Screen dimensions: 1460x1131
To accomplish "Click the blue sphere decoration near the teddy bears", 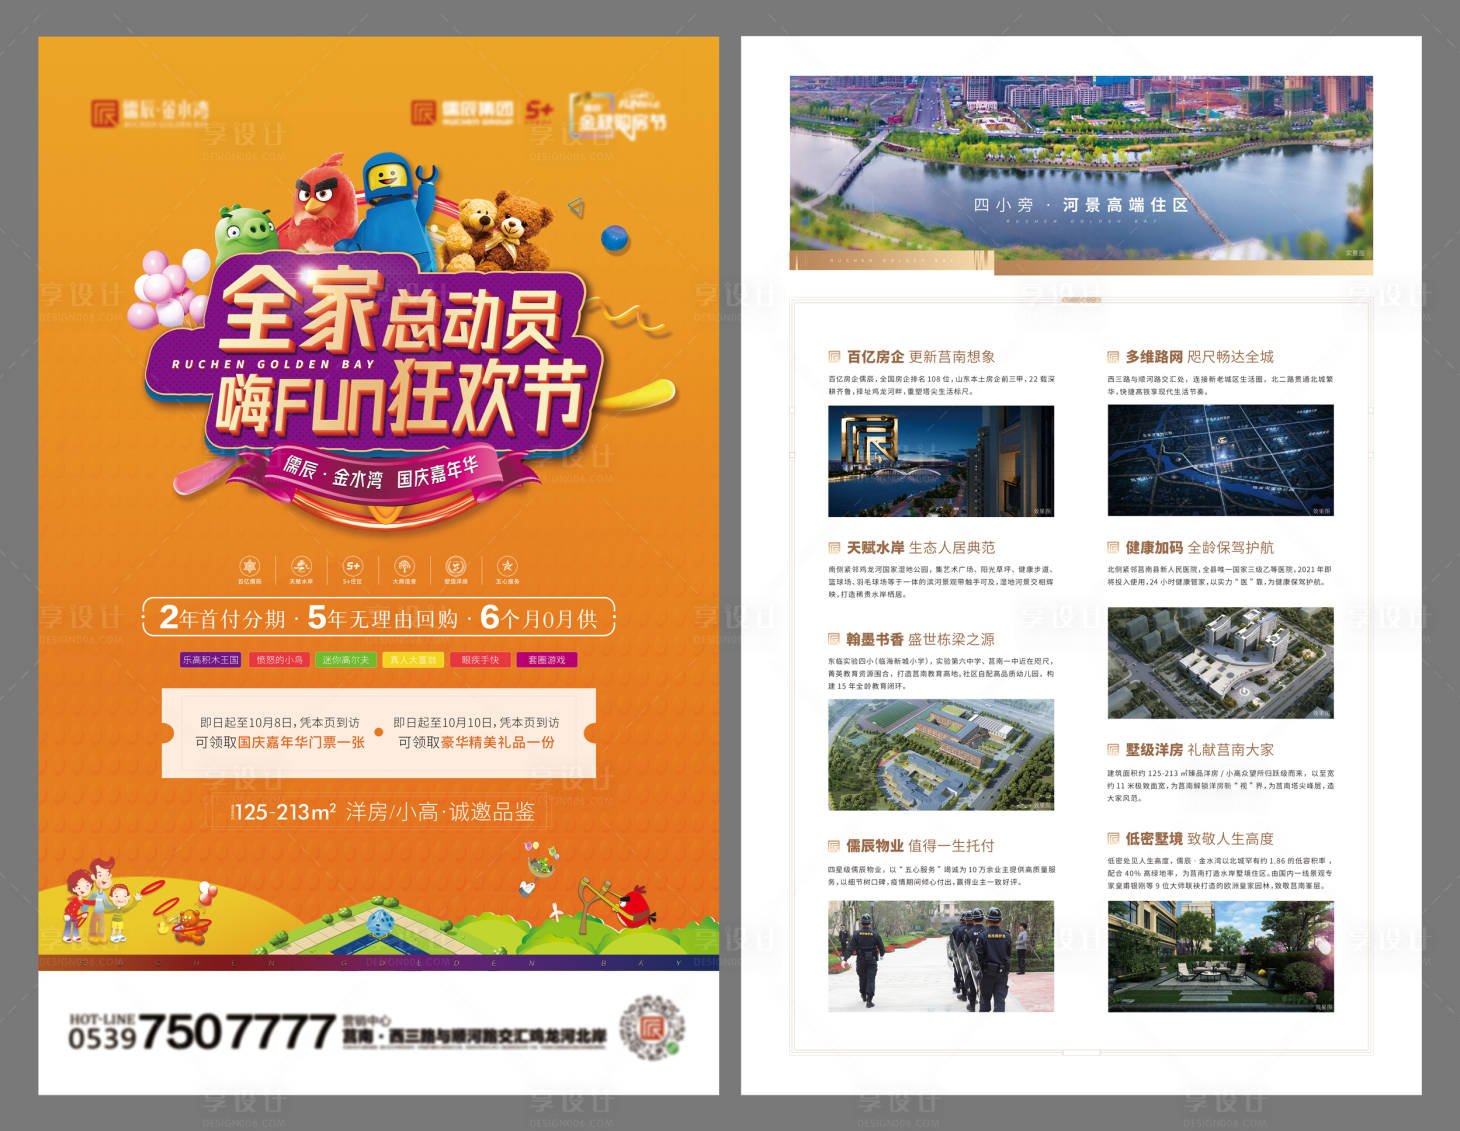I will tap(614, 238).
